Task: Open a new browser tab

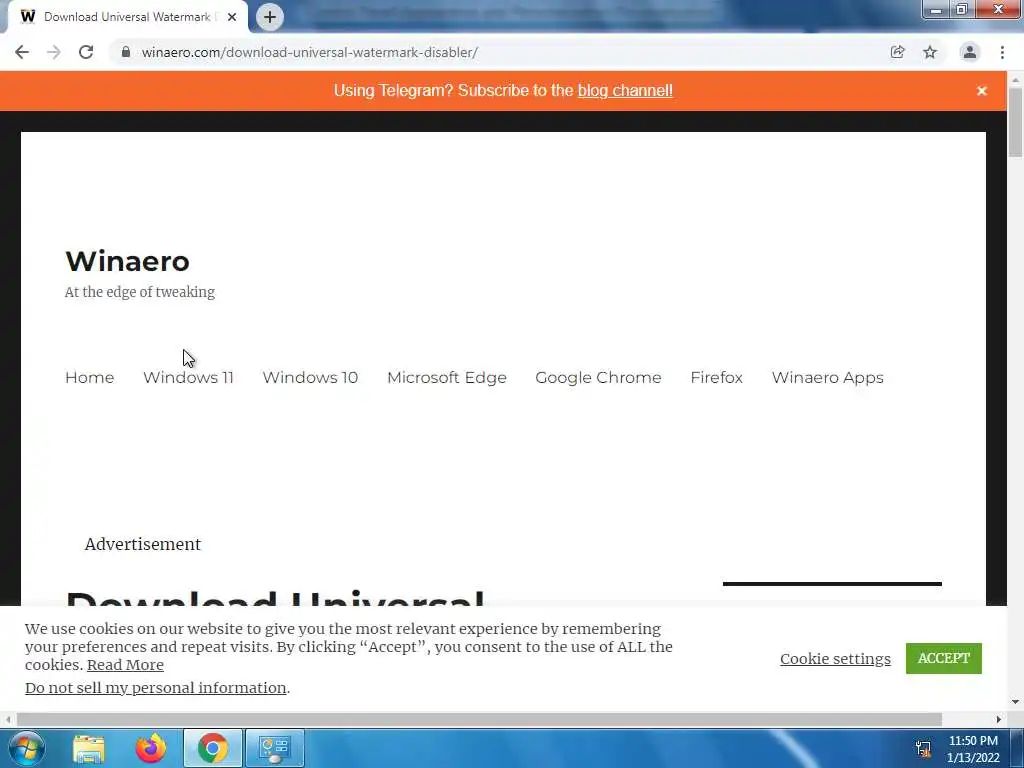Action: (270, 17)
